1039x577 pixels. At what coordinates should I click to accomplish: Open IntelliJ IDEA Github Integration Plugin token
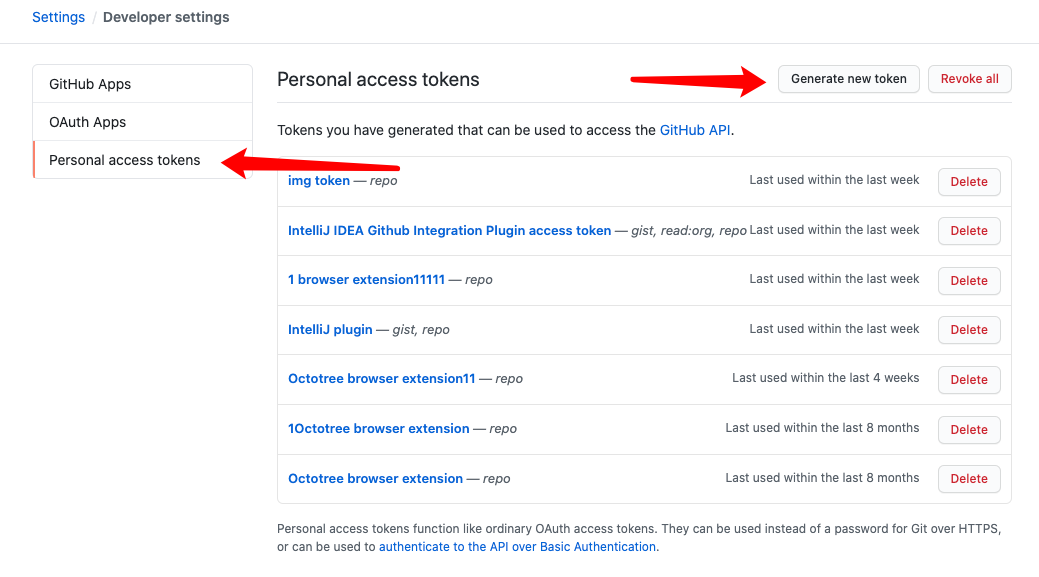pos(449,230)
